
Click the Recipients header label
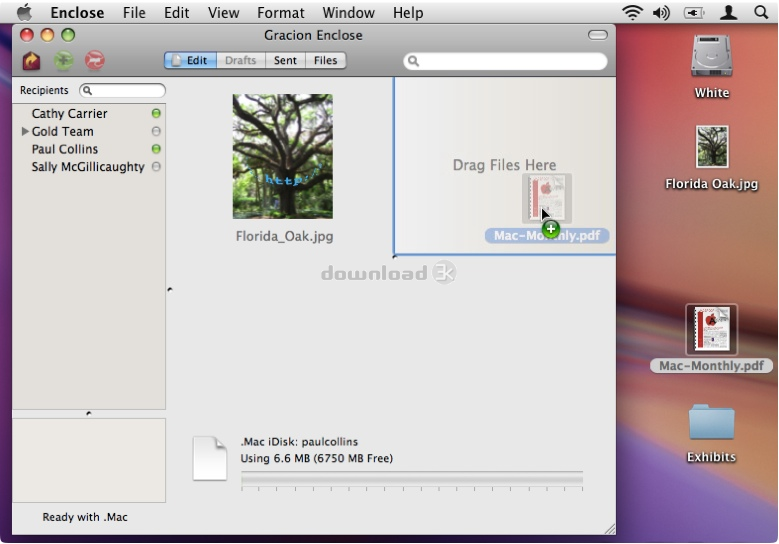point(44,90)
